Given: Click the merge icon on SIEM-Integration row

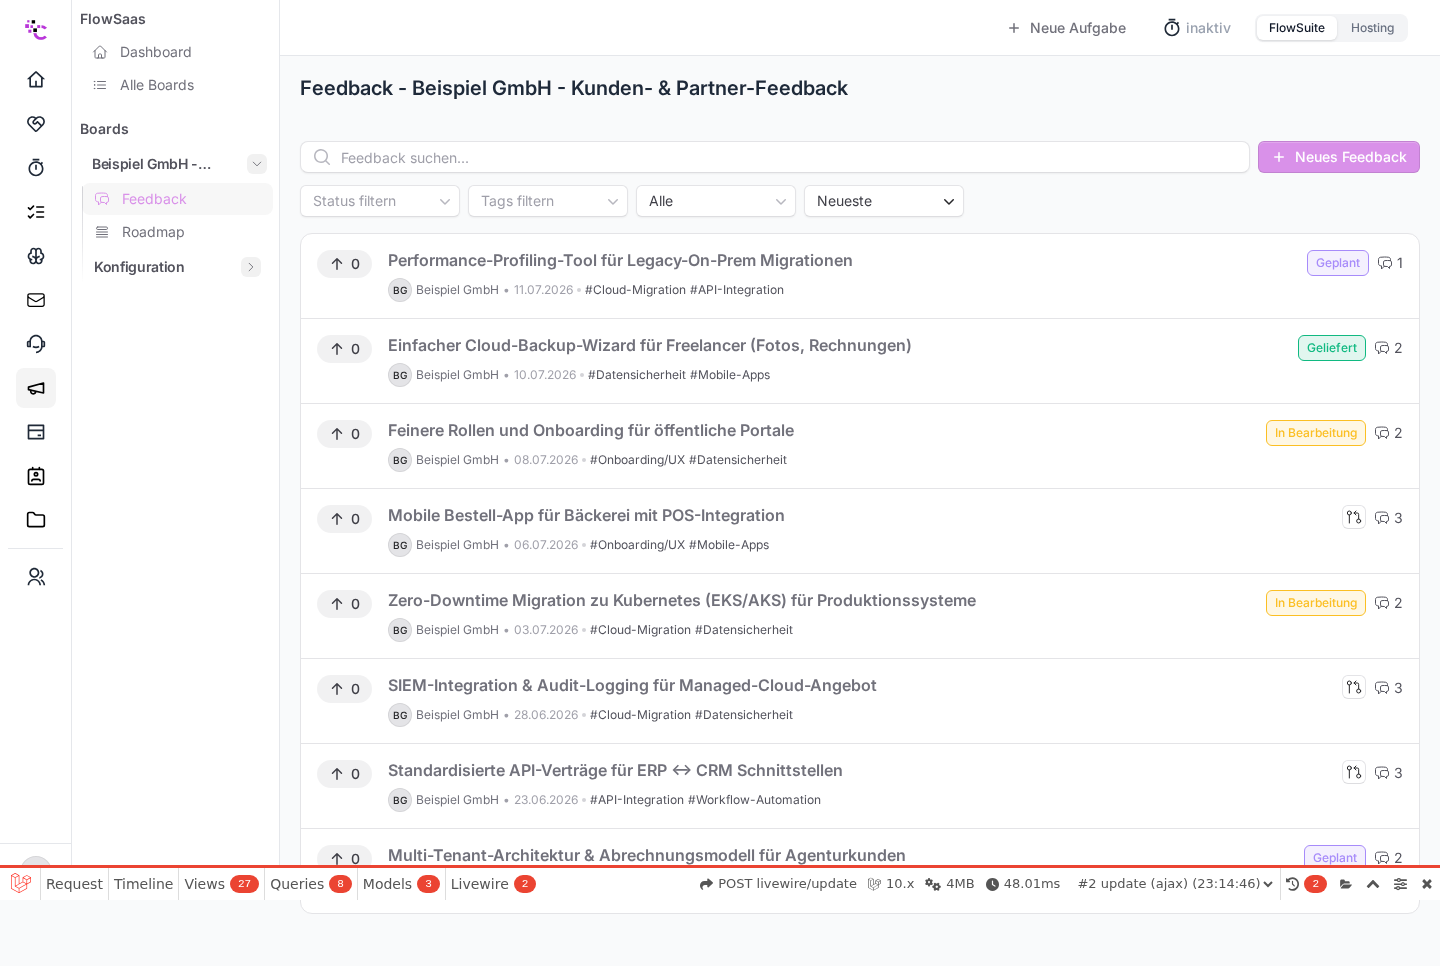Looking at the screenshot, I should click(1354, 687).
